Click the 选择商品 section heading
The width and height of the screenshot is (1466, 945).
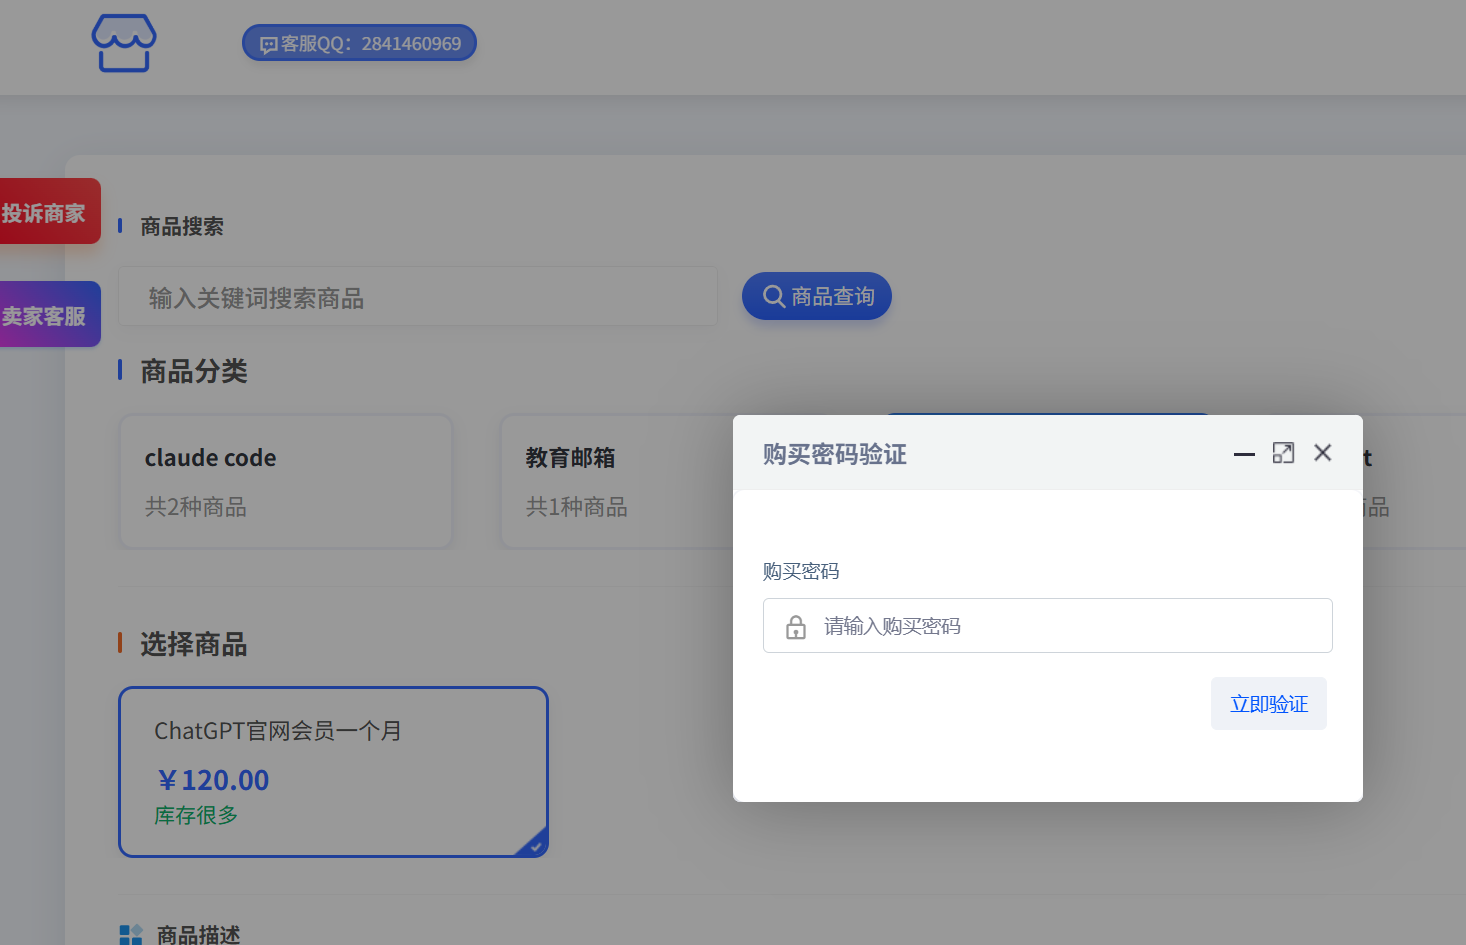(194, 644)
